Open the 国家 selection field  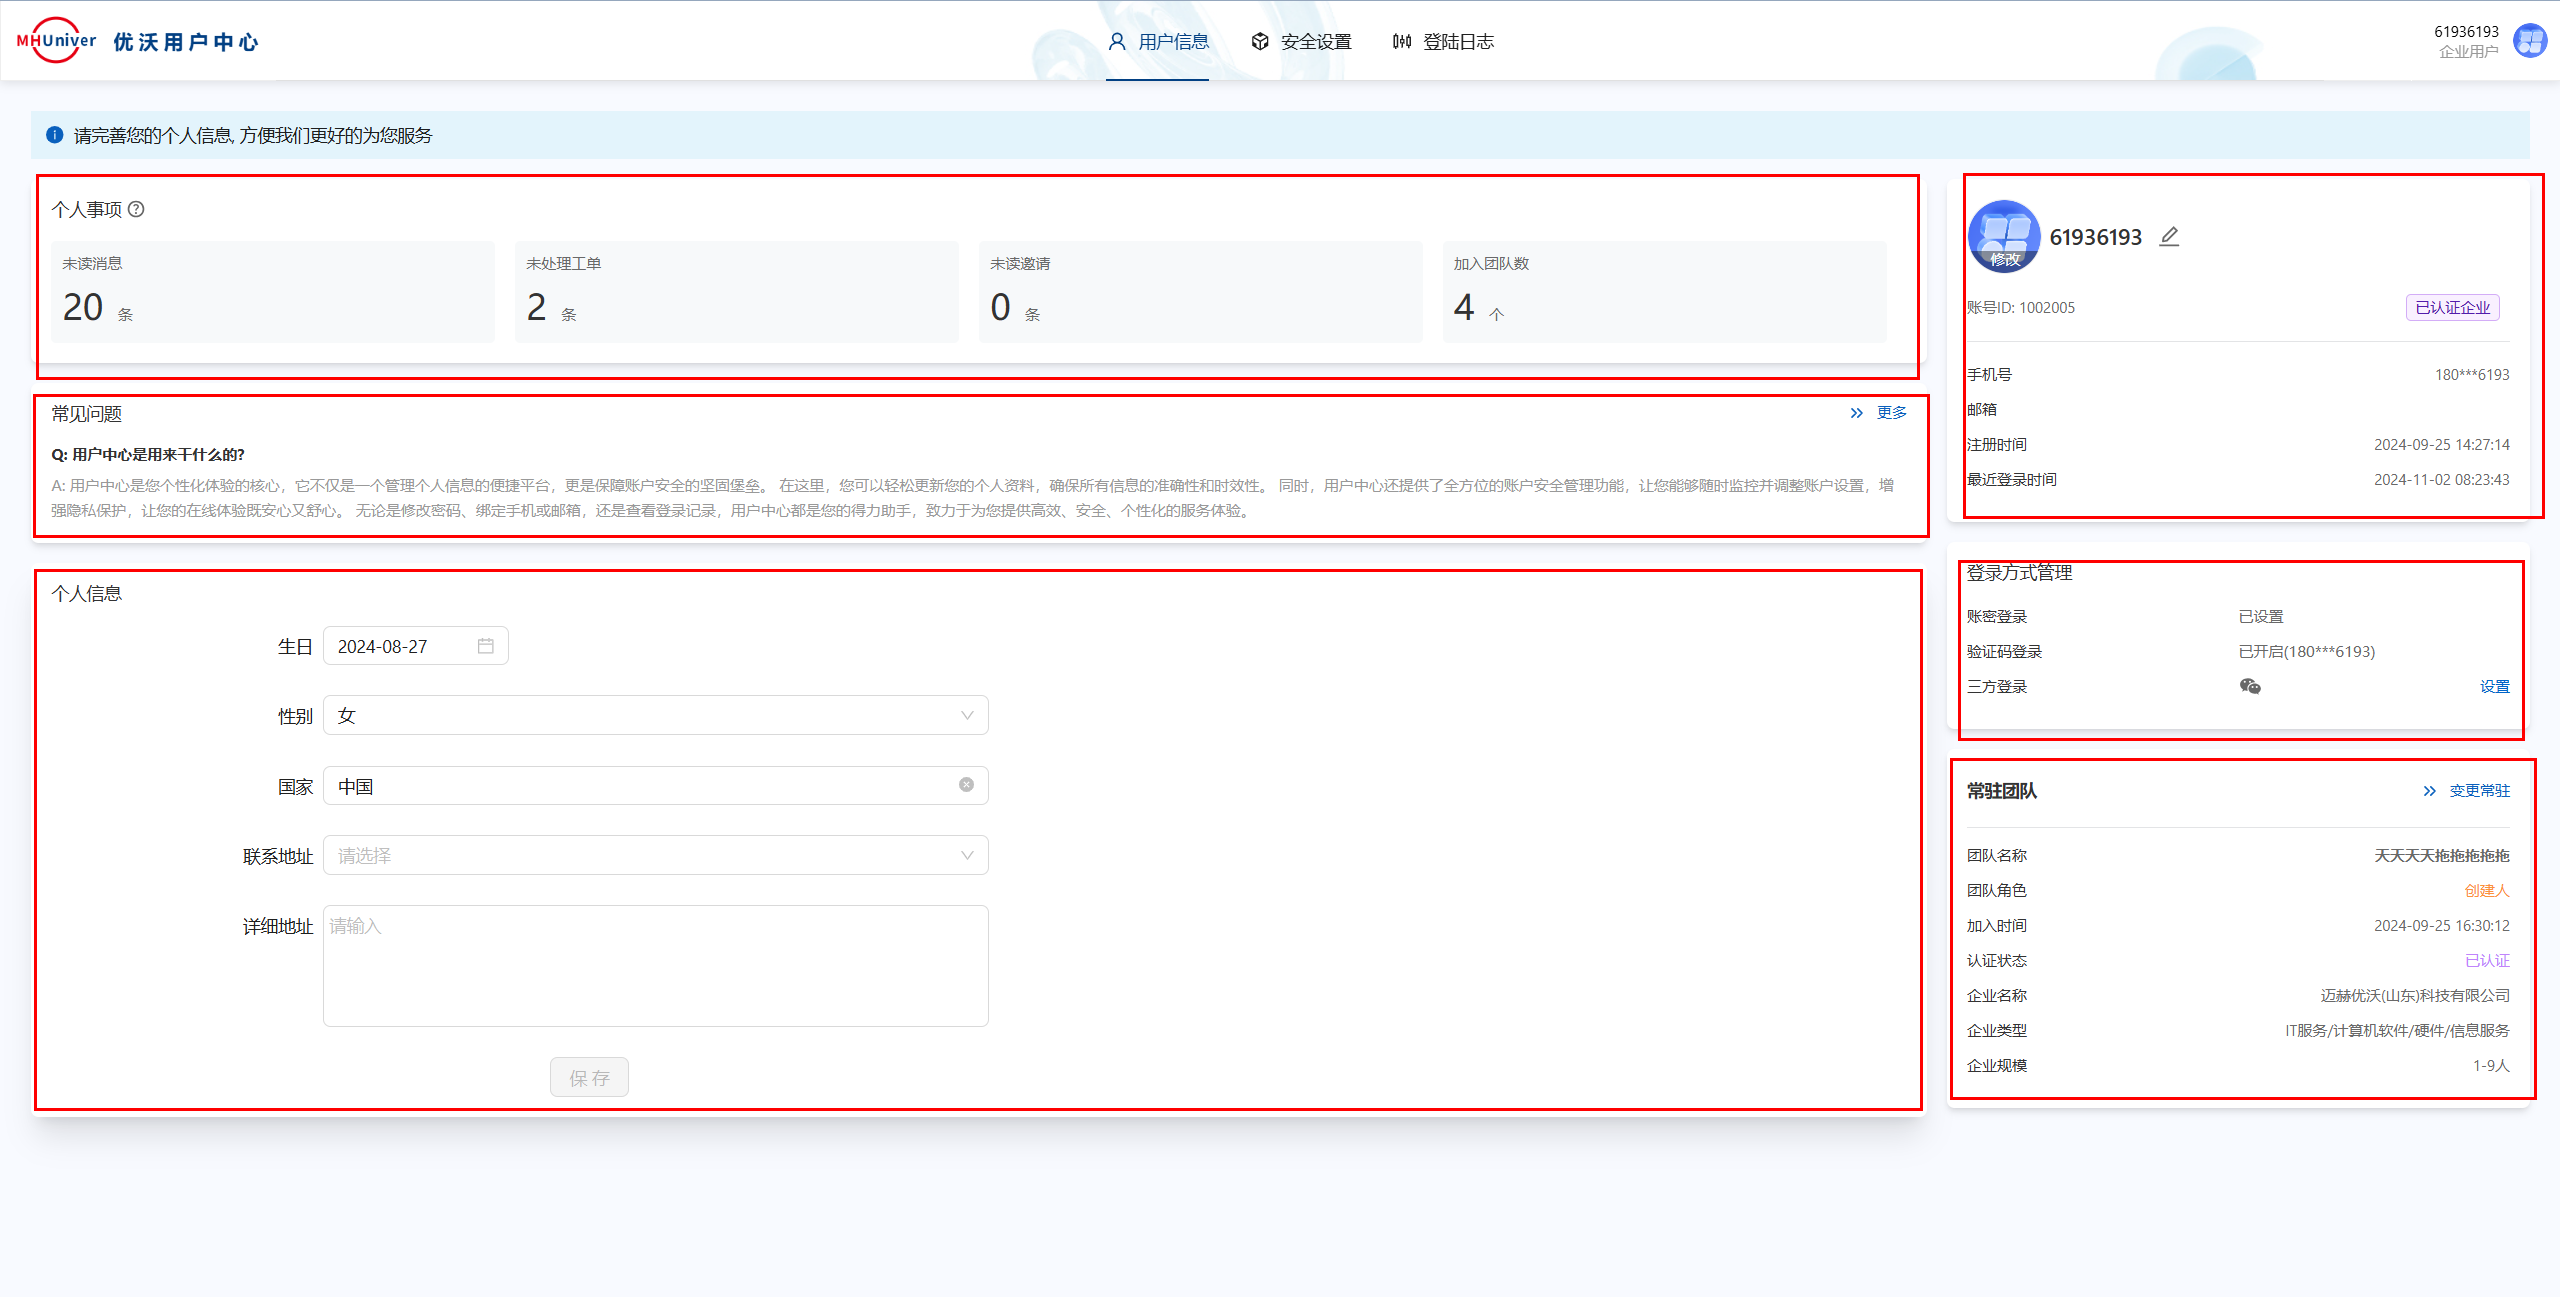pos(640,786)
